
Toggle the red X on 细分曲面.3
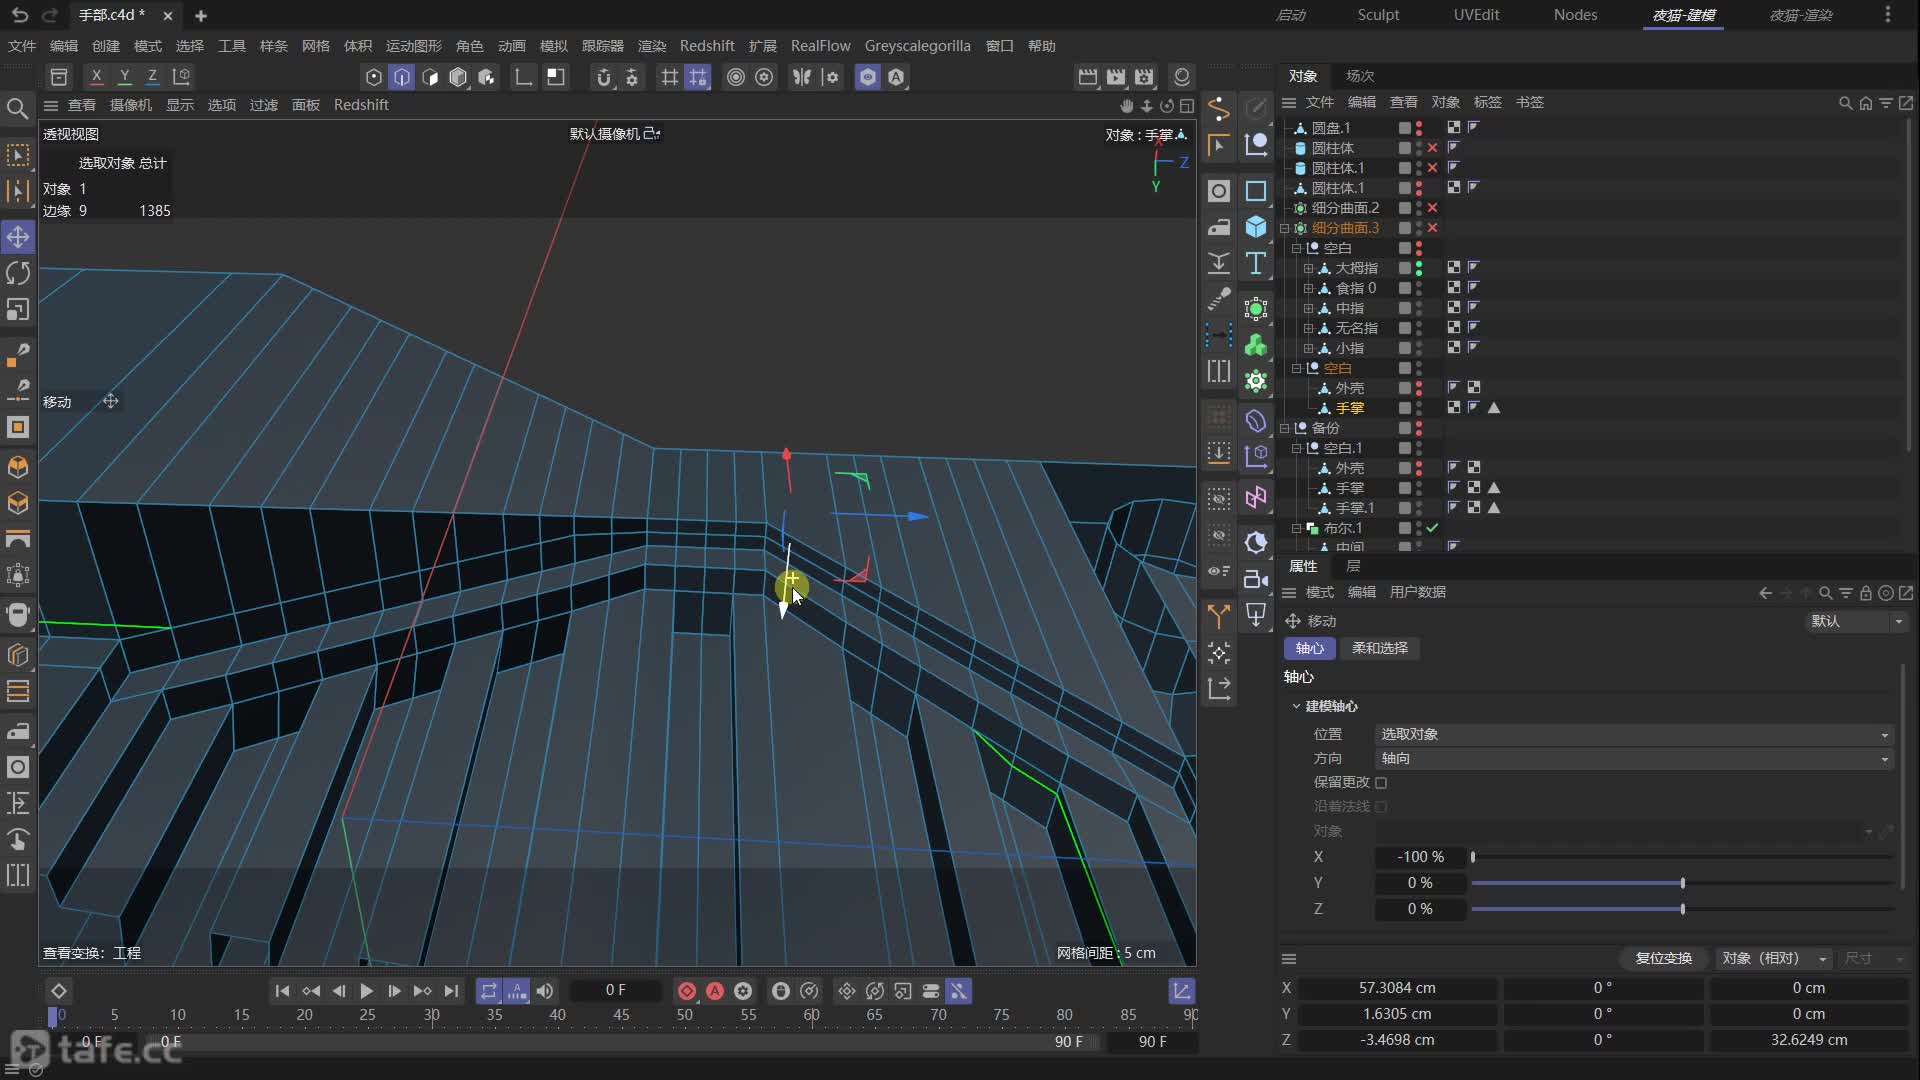click(x=1432, y=228)
